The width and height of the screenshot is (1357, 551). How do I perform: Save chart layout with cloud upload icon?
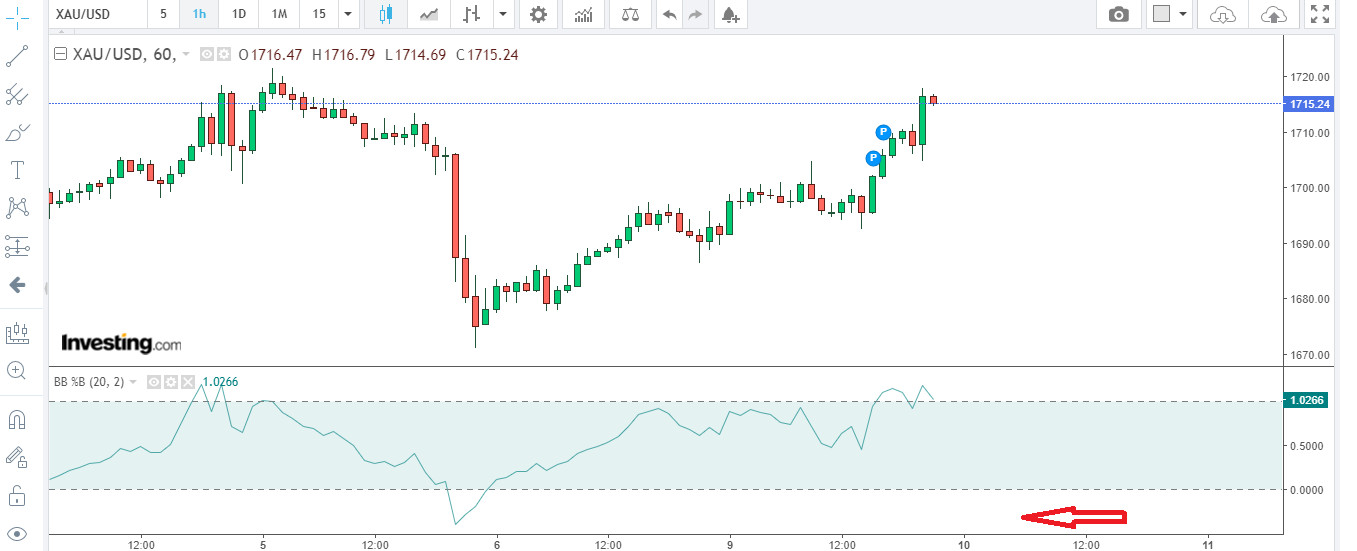pos(1273,14)
